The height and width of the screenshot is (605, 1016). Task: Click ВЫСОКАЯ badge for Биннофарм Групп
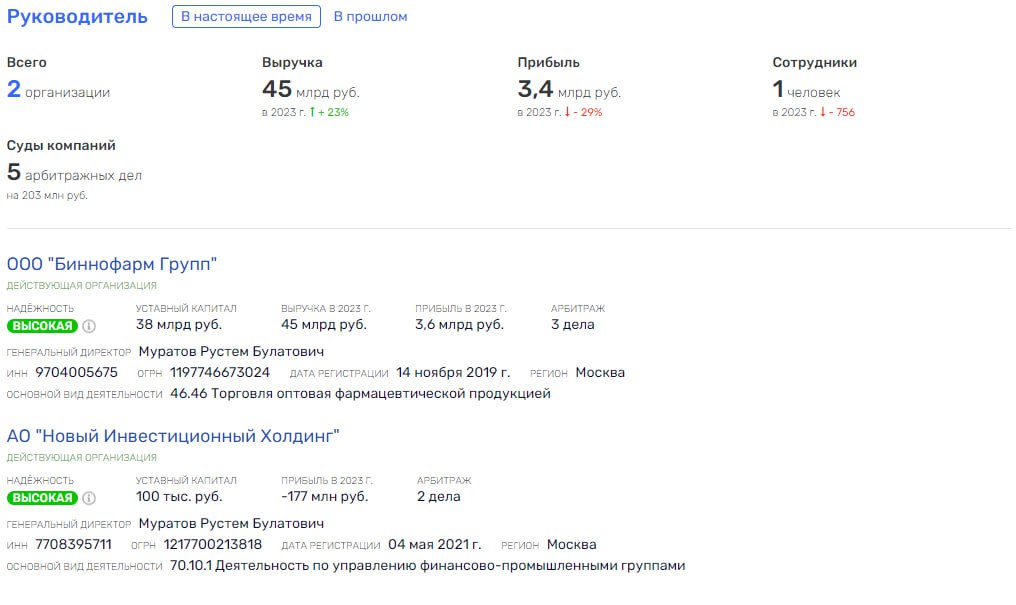[x=43, y=326]
